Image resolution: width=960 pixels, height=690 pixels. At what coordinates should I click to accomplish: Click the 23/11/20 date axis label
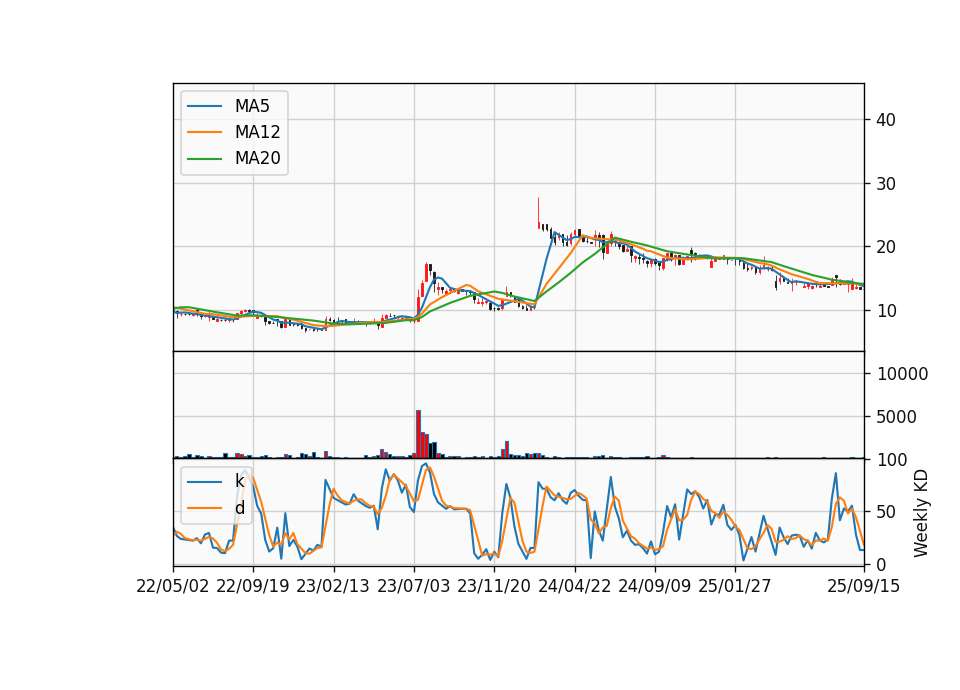[x=493, y=586]
